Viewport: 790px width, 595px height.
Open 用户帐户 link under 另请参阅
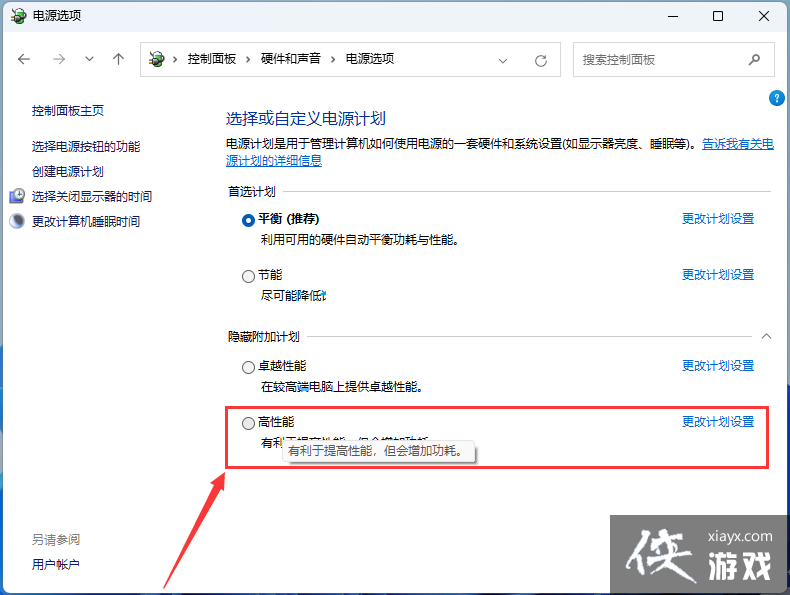click(55, 565)
